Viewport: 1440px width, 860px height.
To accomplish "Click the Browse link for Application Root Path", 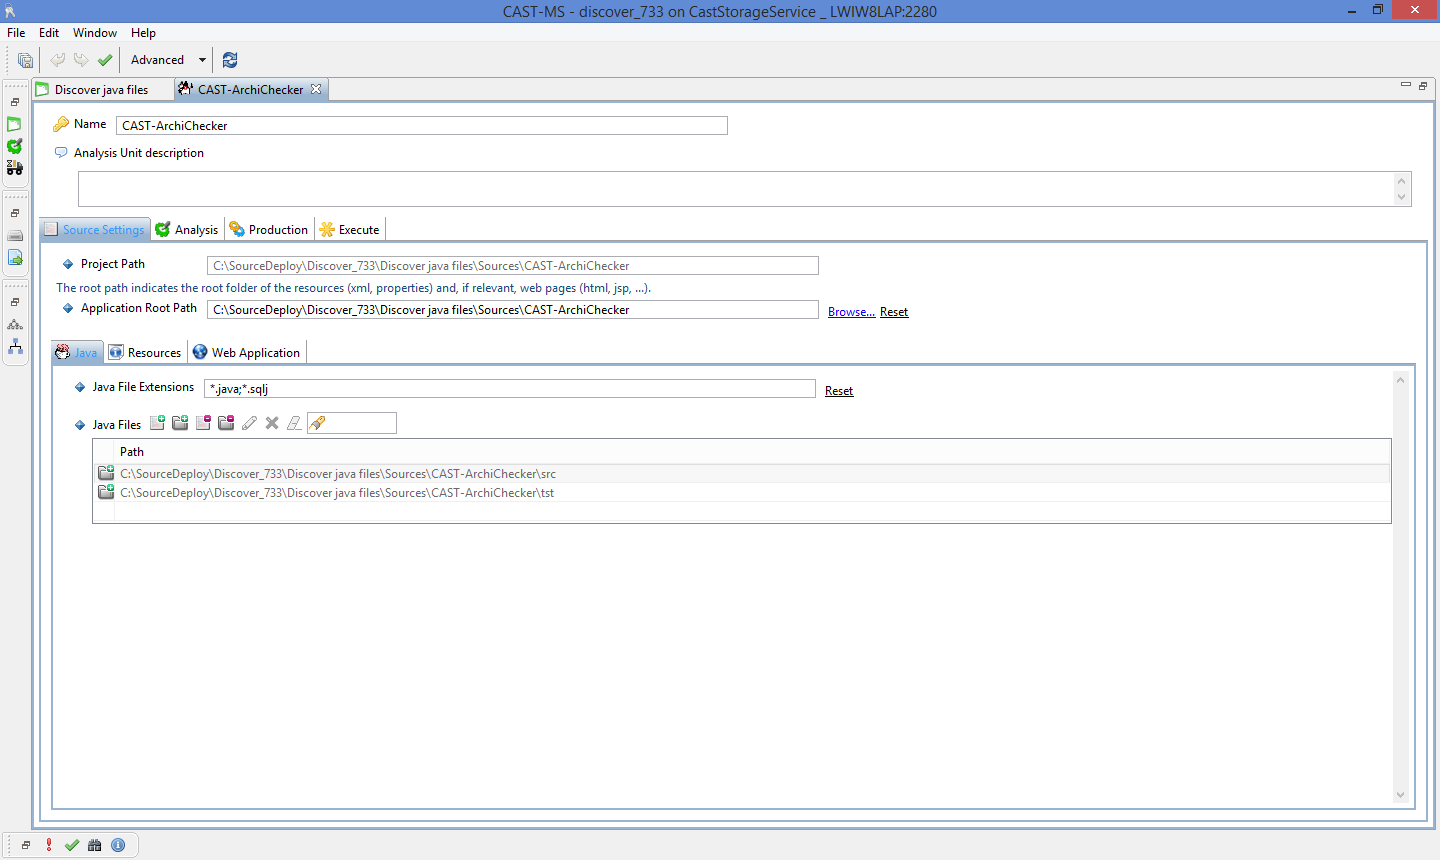I will coord(851,312).
